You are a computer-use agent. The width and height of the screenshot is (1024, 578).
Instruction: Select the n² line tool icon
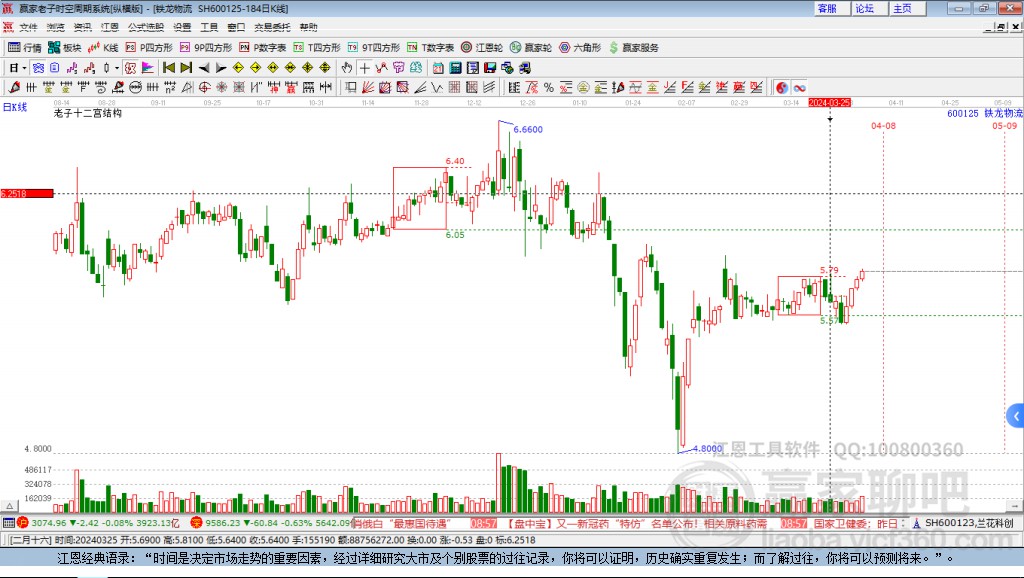pyautogui.click(x=170, y=88)
